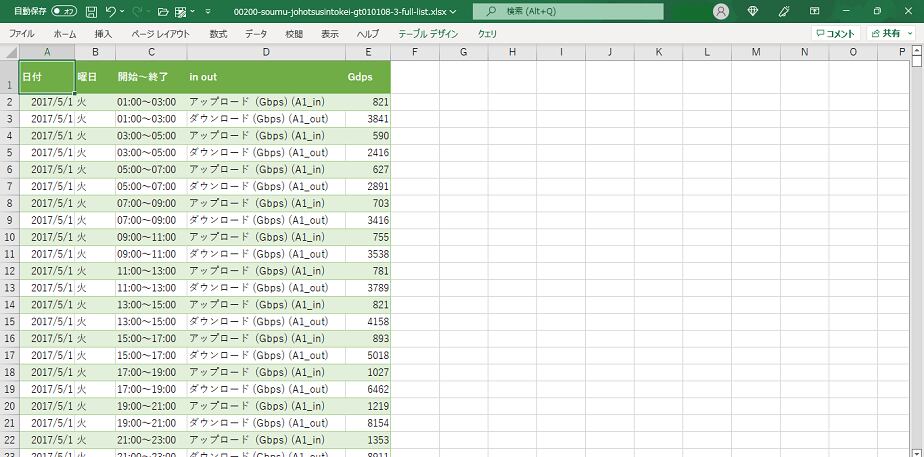Screen dimensions: 924x457
Task: Switch to the テーブル デザイン tab
Action: (428, 34)
